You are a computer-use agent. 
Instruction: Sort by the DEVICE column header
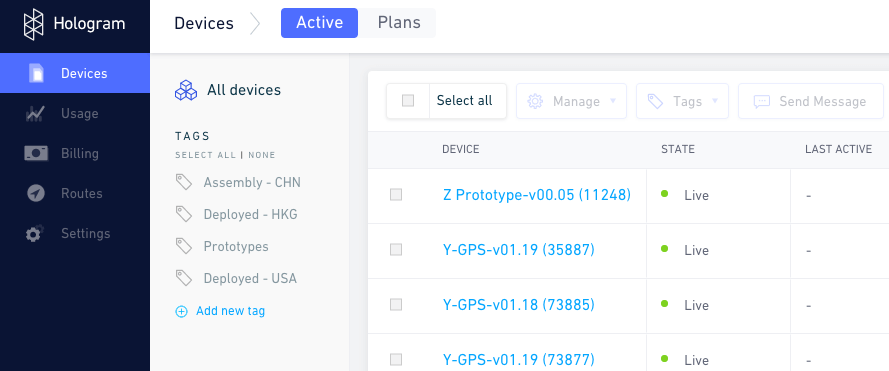pos(460,149)
